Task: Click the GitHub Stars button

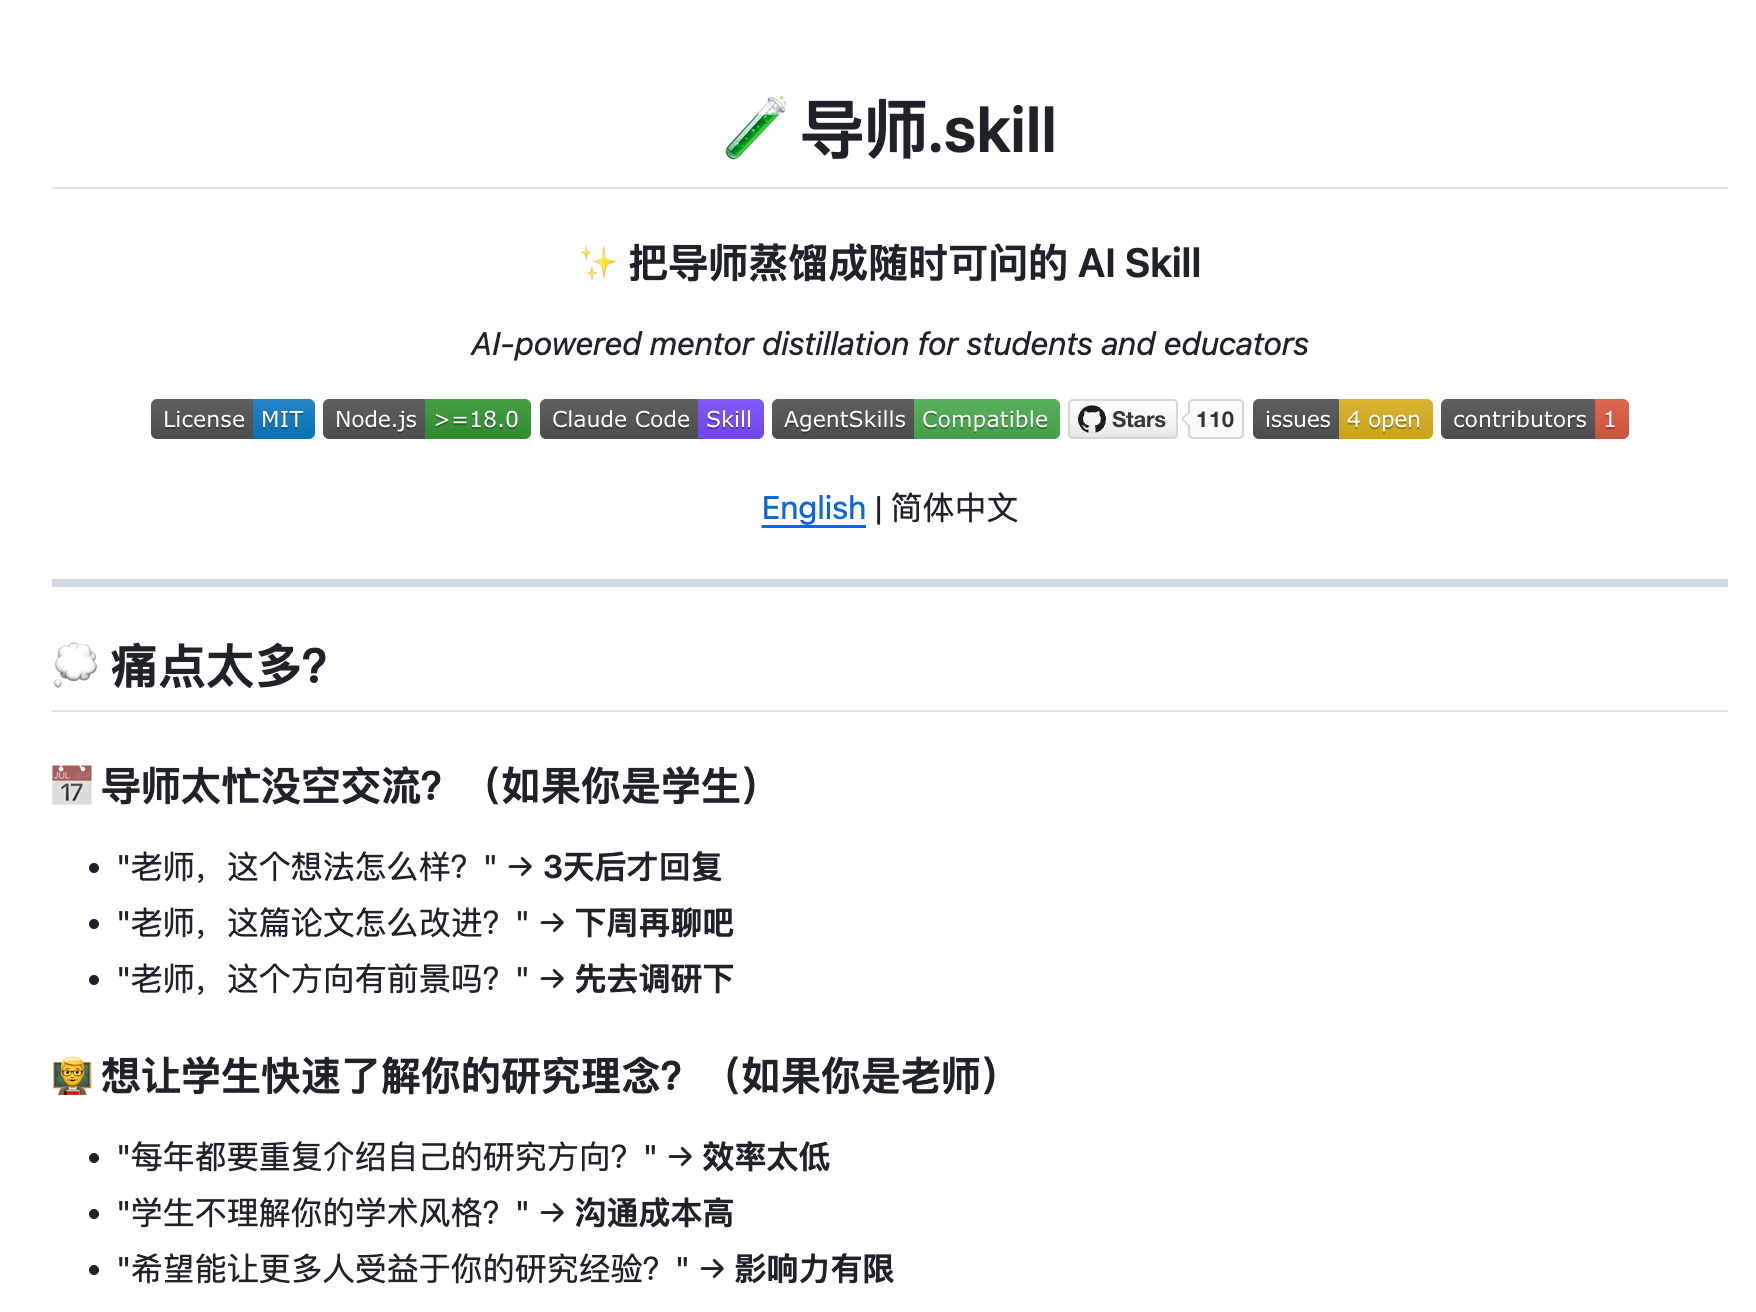Action: click(x=1123, y=419)
